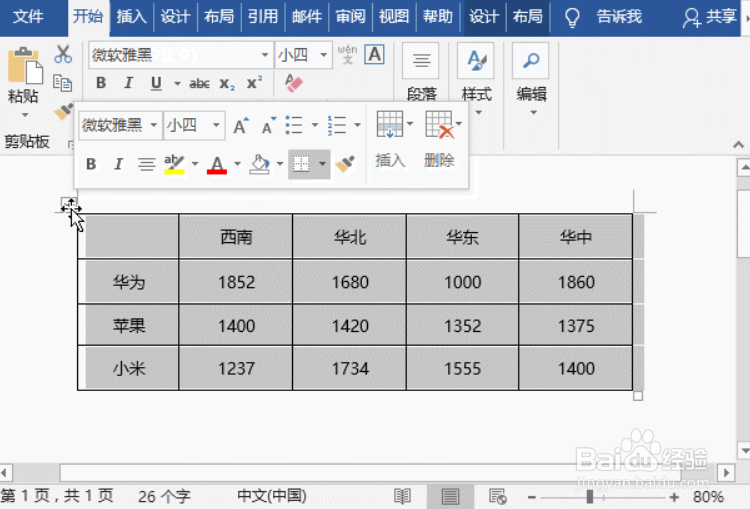Screen dimensions: 750x509
Task: Click the horizontal scrollbar right arrow
Action: pos(727,473)
